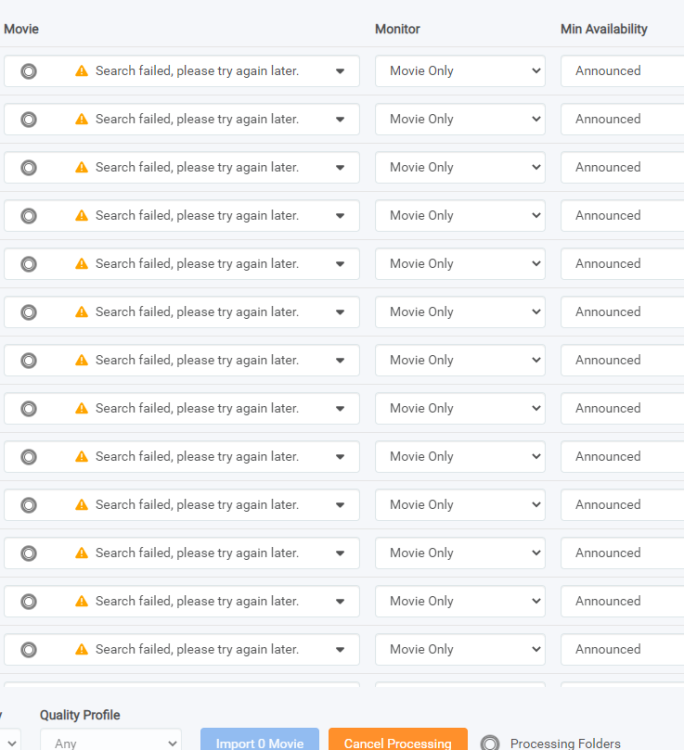Click the Import 0 Movie button
The height and width of the screenshot is (750, 684).
click(260, 740)
